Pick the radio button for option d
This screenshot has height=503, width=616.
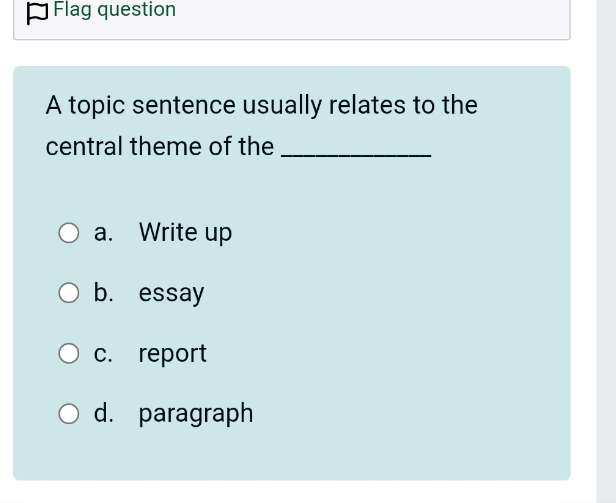[69, 414]
